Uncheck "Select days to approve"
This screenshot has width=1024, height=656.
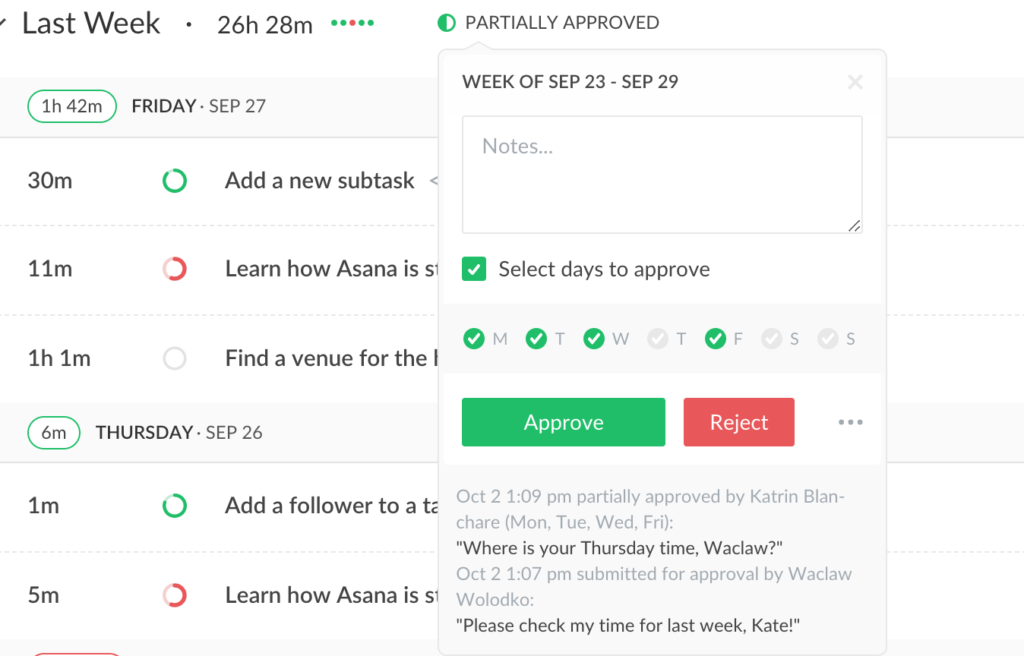(473, 269)
